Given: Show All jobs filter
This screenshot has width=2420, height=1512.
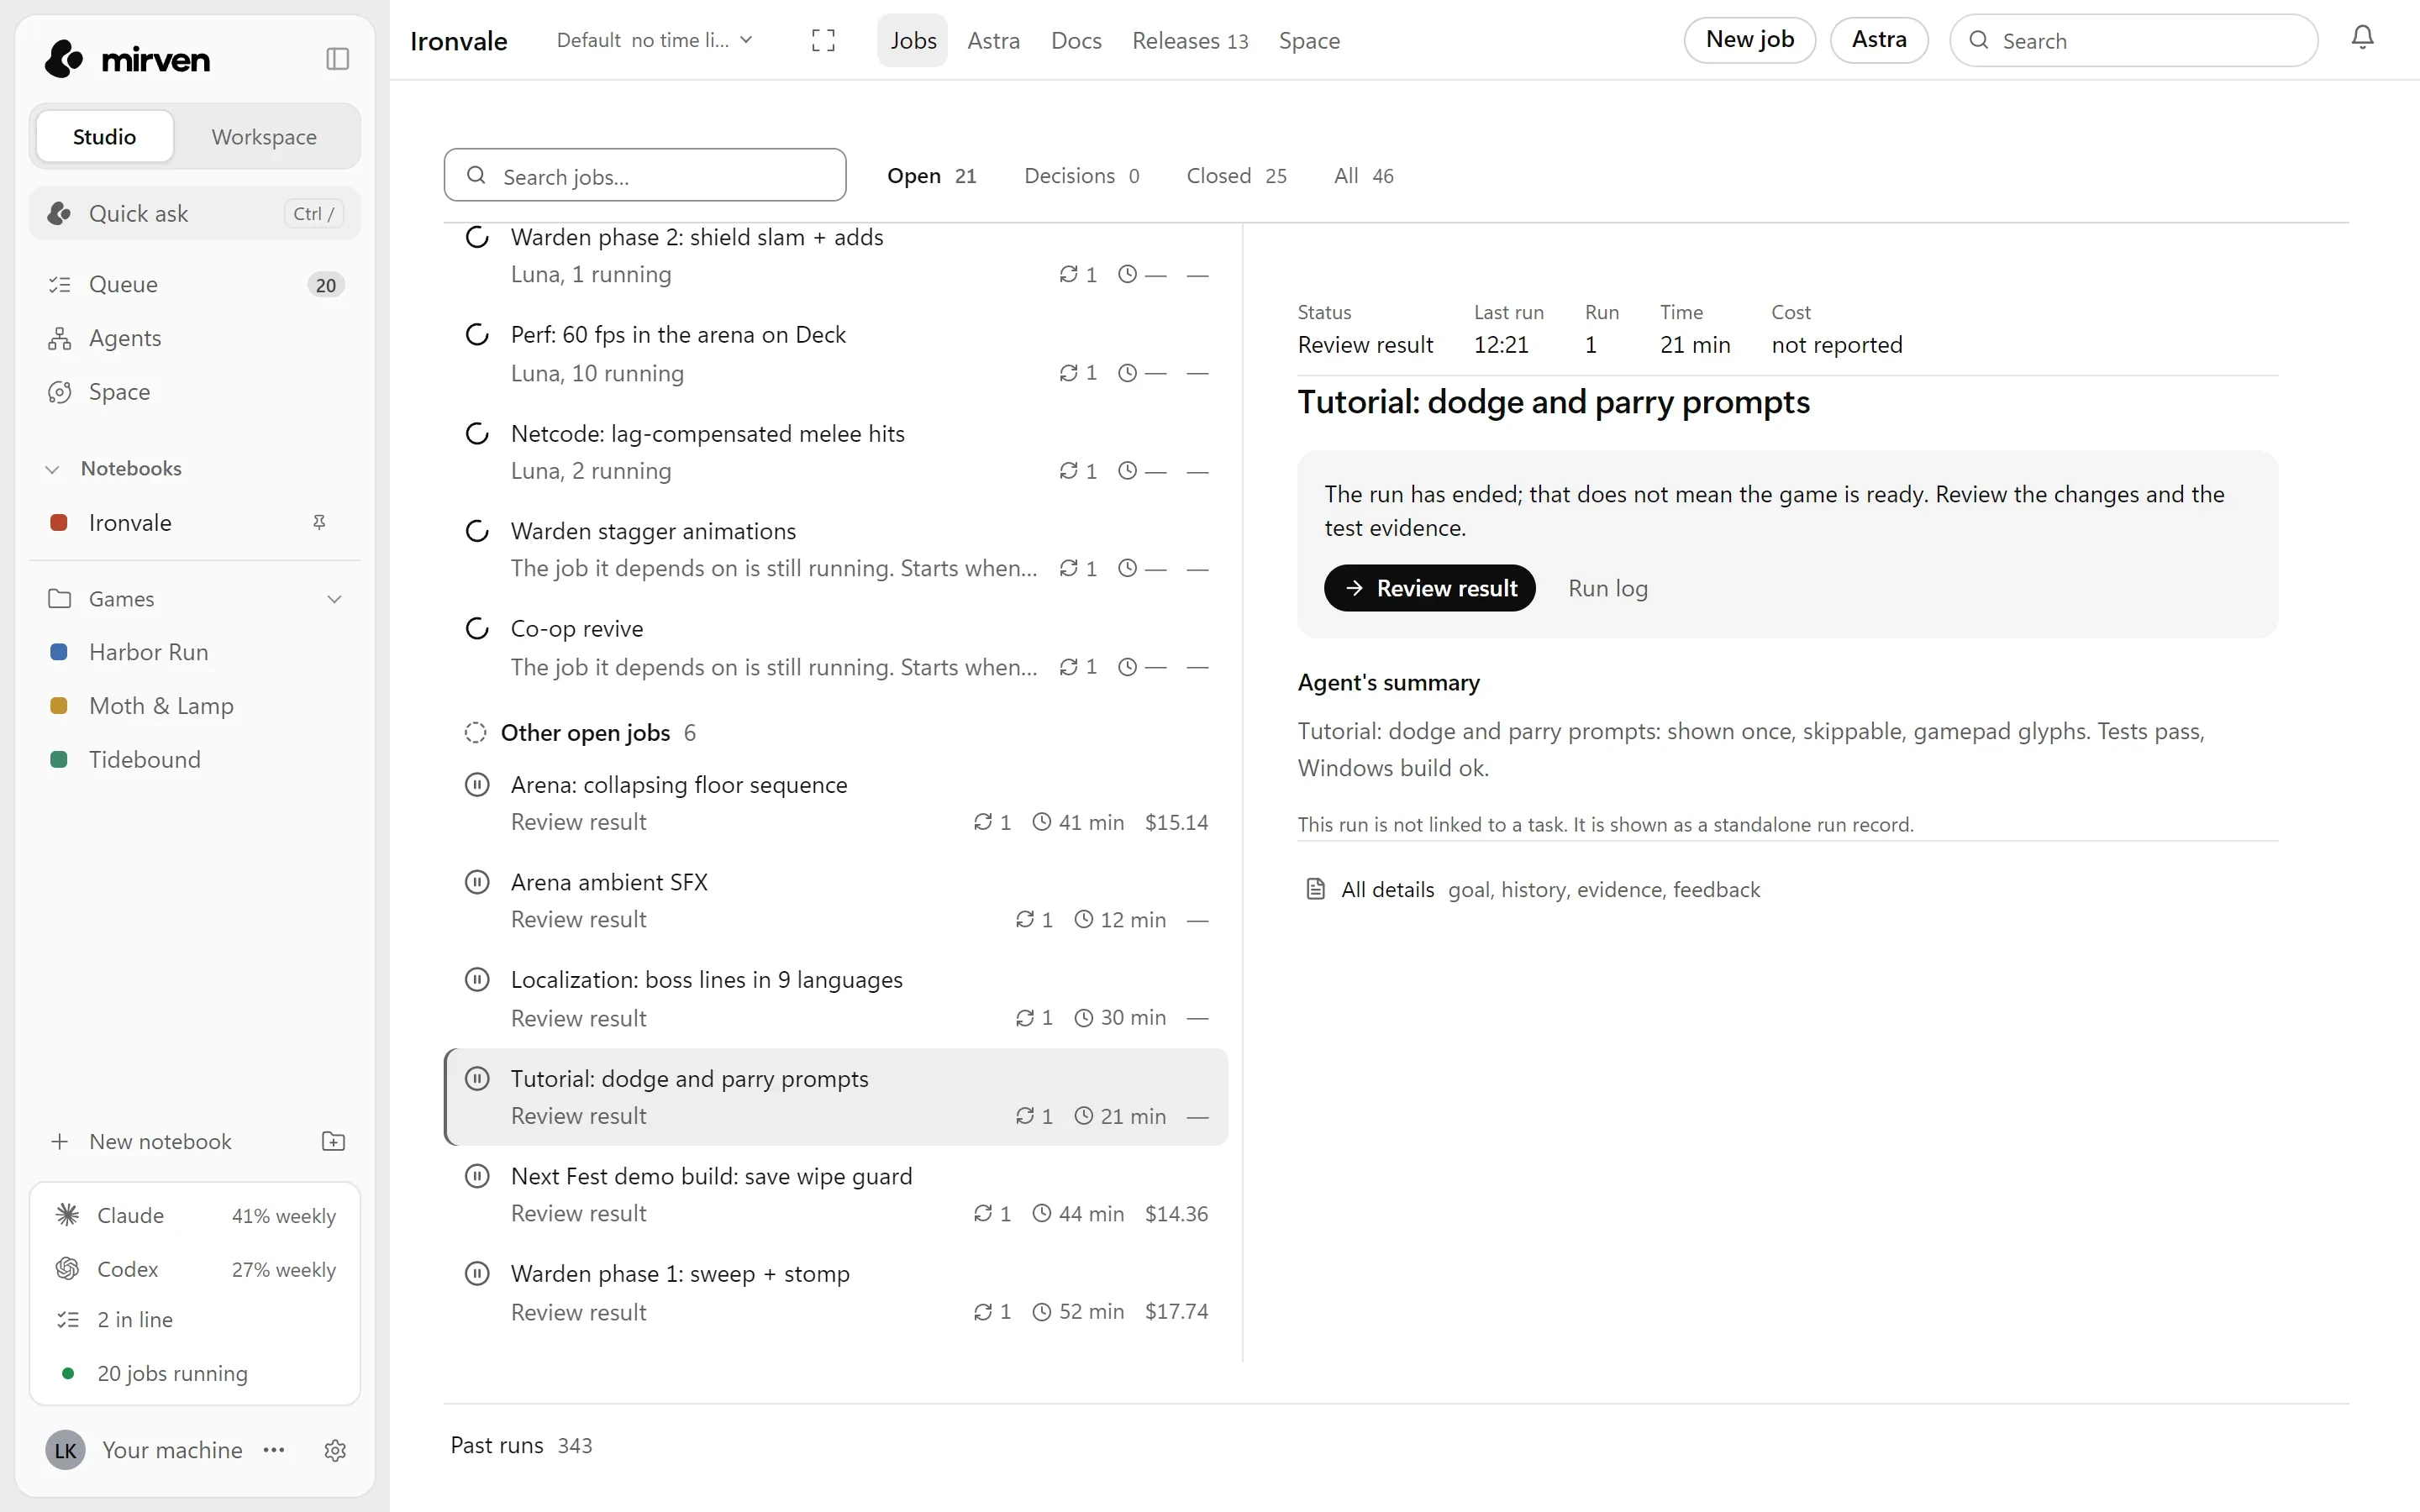Looking at the screenshot, I should (1363, 176).
